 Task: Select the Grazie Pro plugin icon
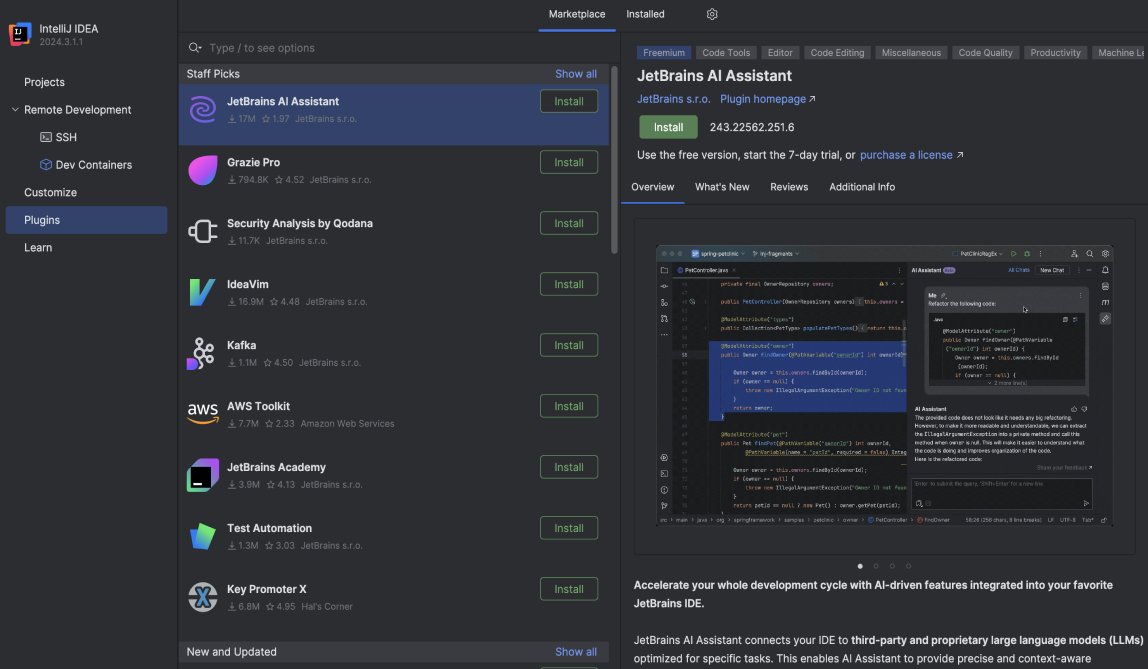[x=203, y=171]
